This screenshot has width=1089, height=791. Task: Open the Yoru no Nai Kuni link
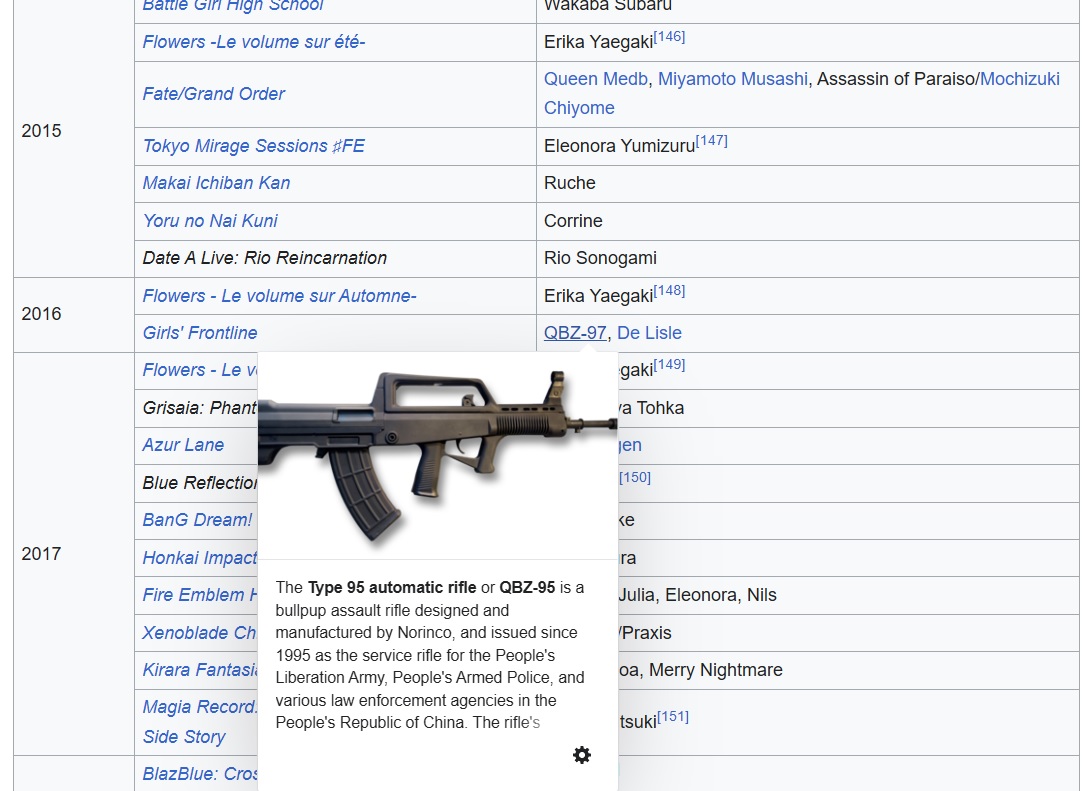click(x=210, y=221)
